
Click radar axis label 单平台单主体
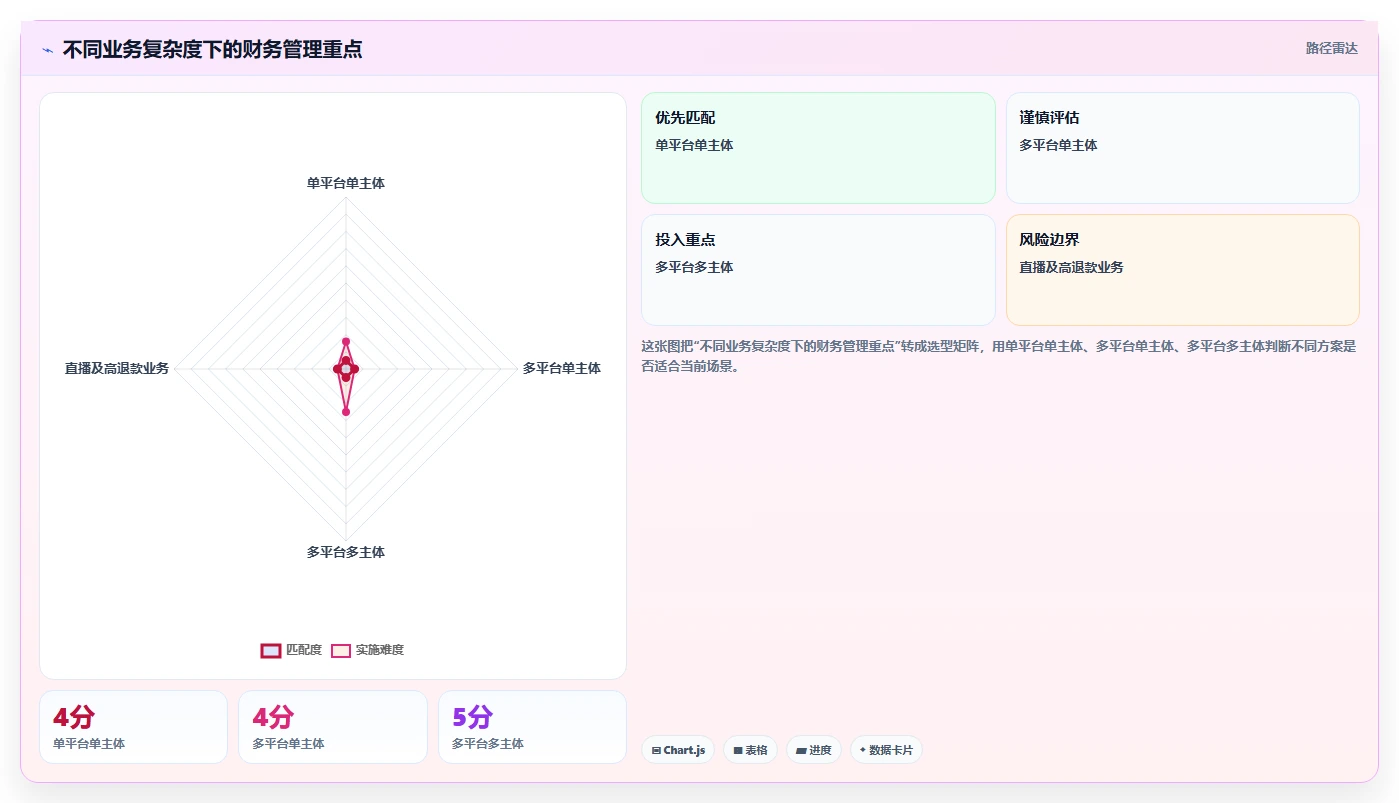[346, 184]
